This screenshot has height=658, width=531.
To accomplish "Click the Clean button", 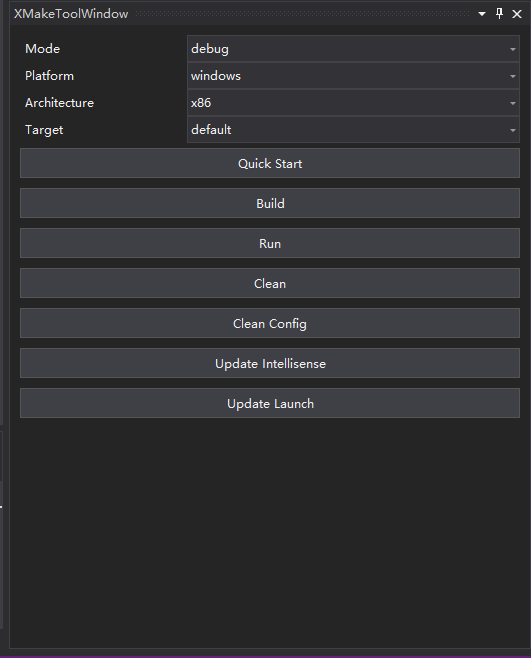I will pyautogui.click(x=270, y=283).
